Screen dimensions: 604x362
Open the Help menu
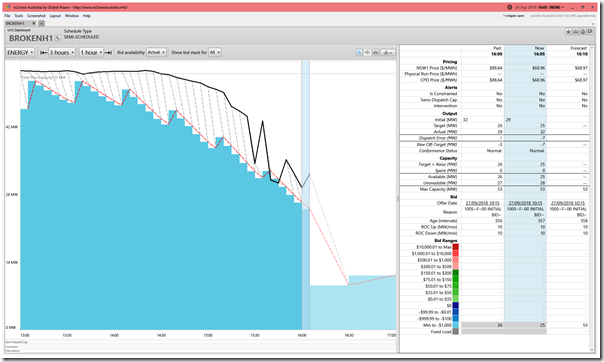(87, 16)
